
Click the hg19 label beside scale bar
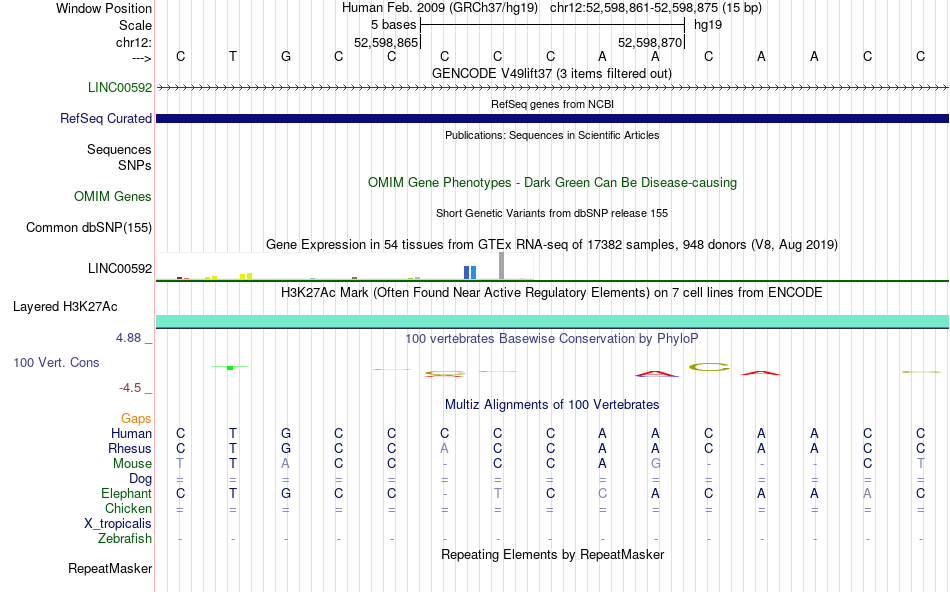(708, 25)
